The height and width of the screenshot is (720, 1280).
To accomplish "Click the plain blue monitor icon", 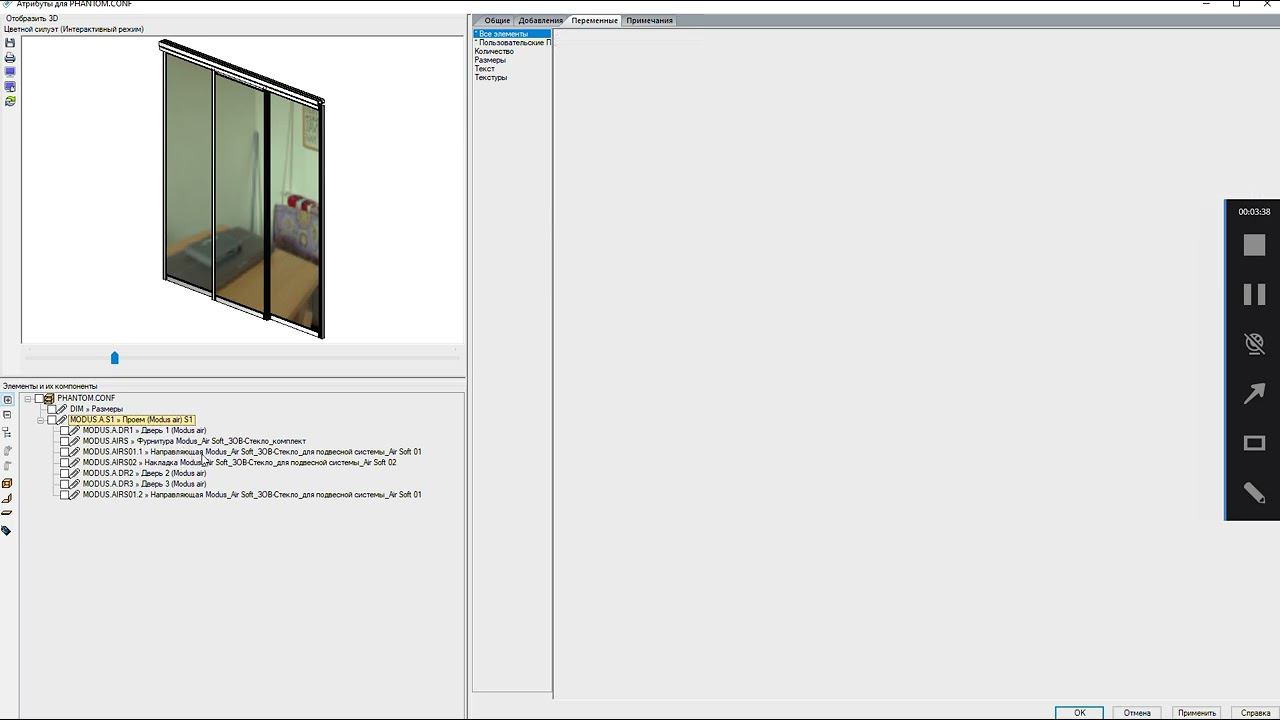I will tap(10, 72).
